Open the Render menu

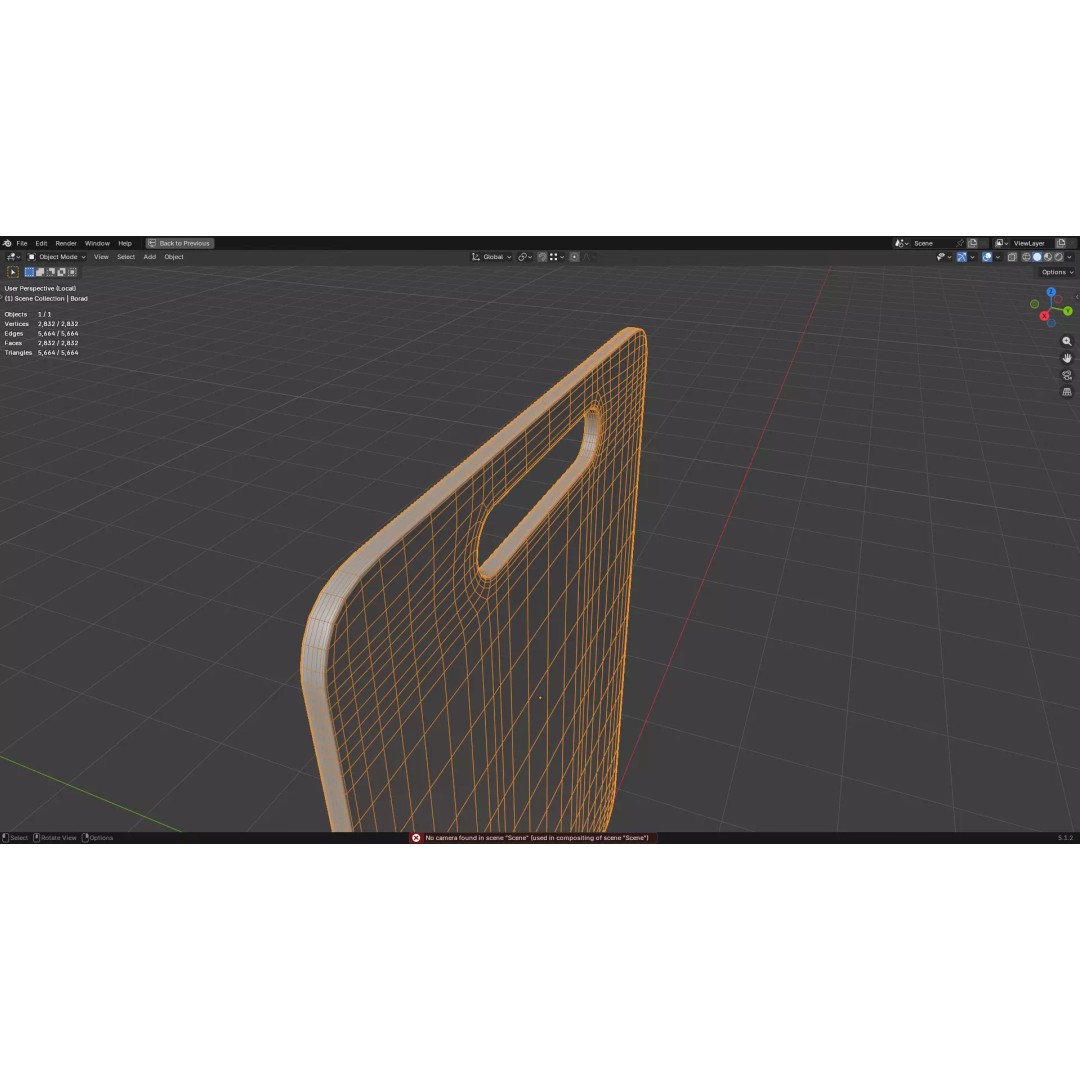coord(66,243)
